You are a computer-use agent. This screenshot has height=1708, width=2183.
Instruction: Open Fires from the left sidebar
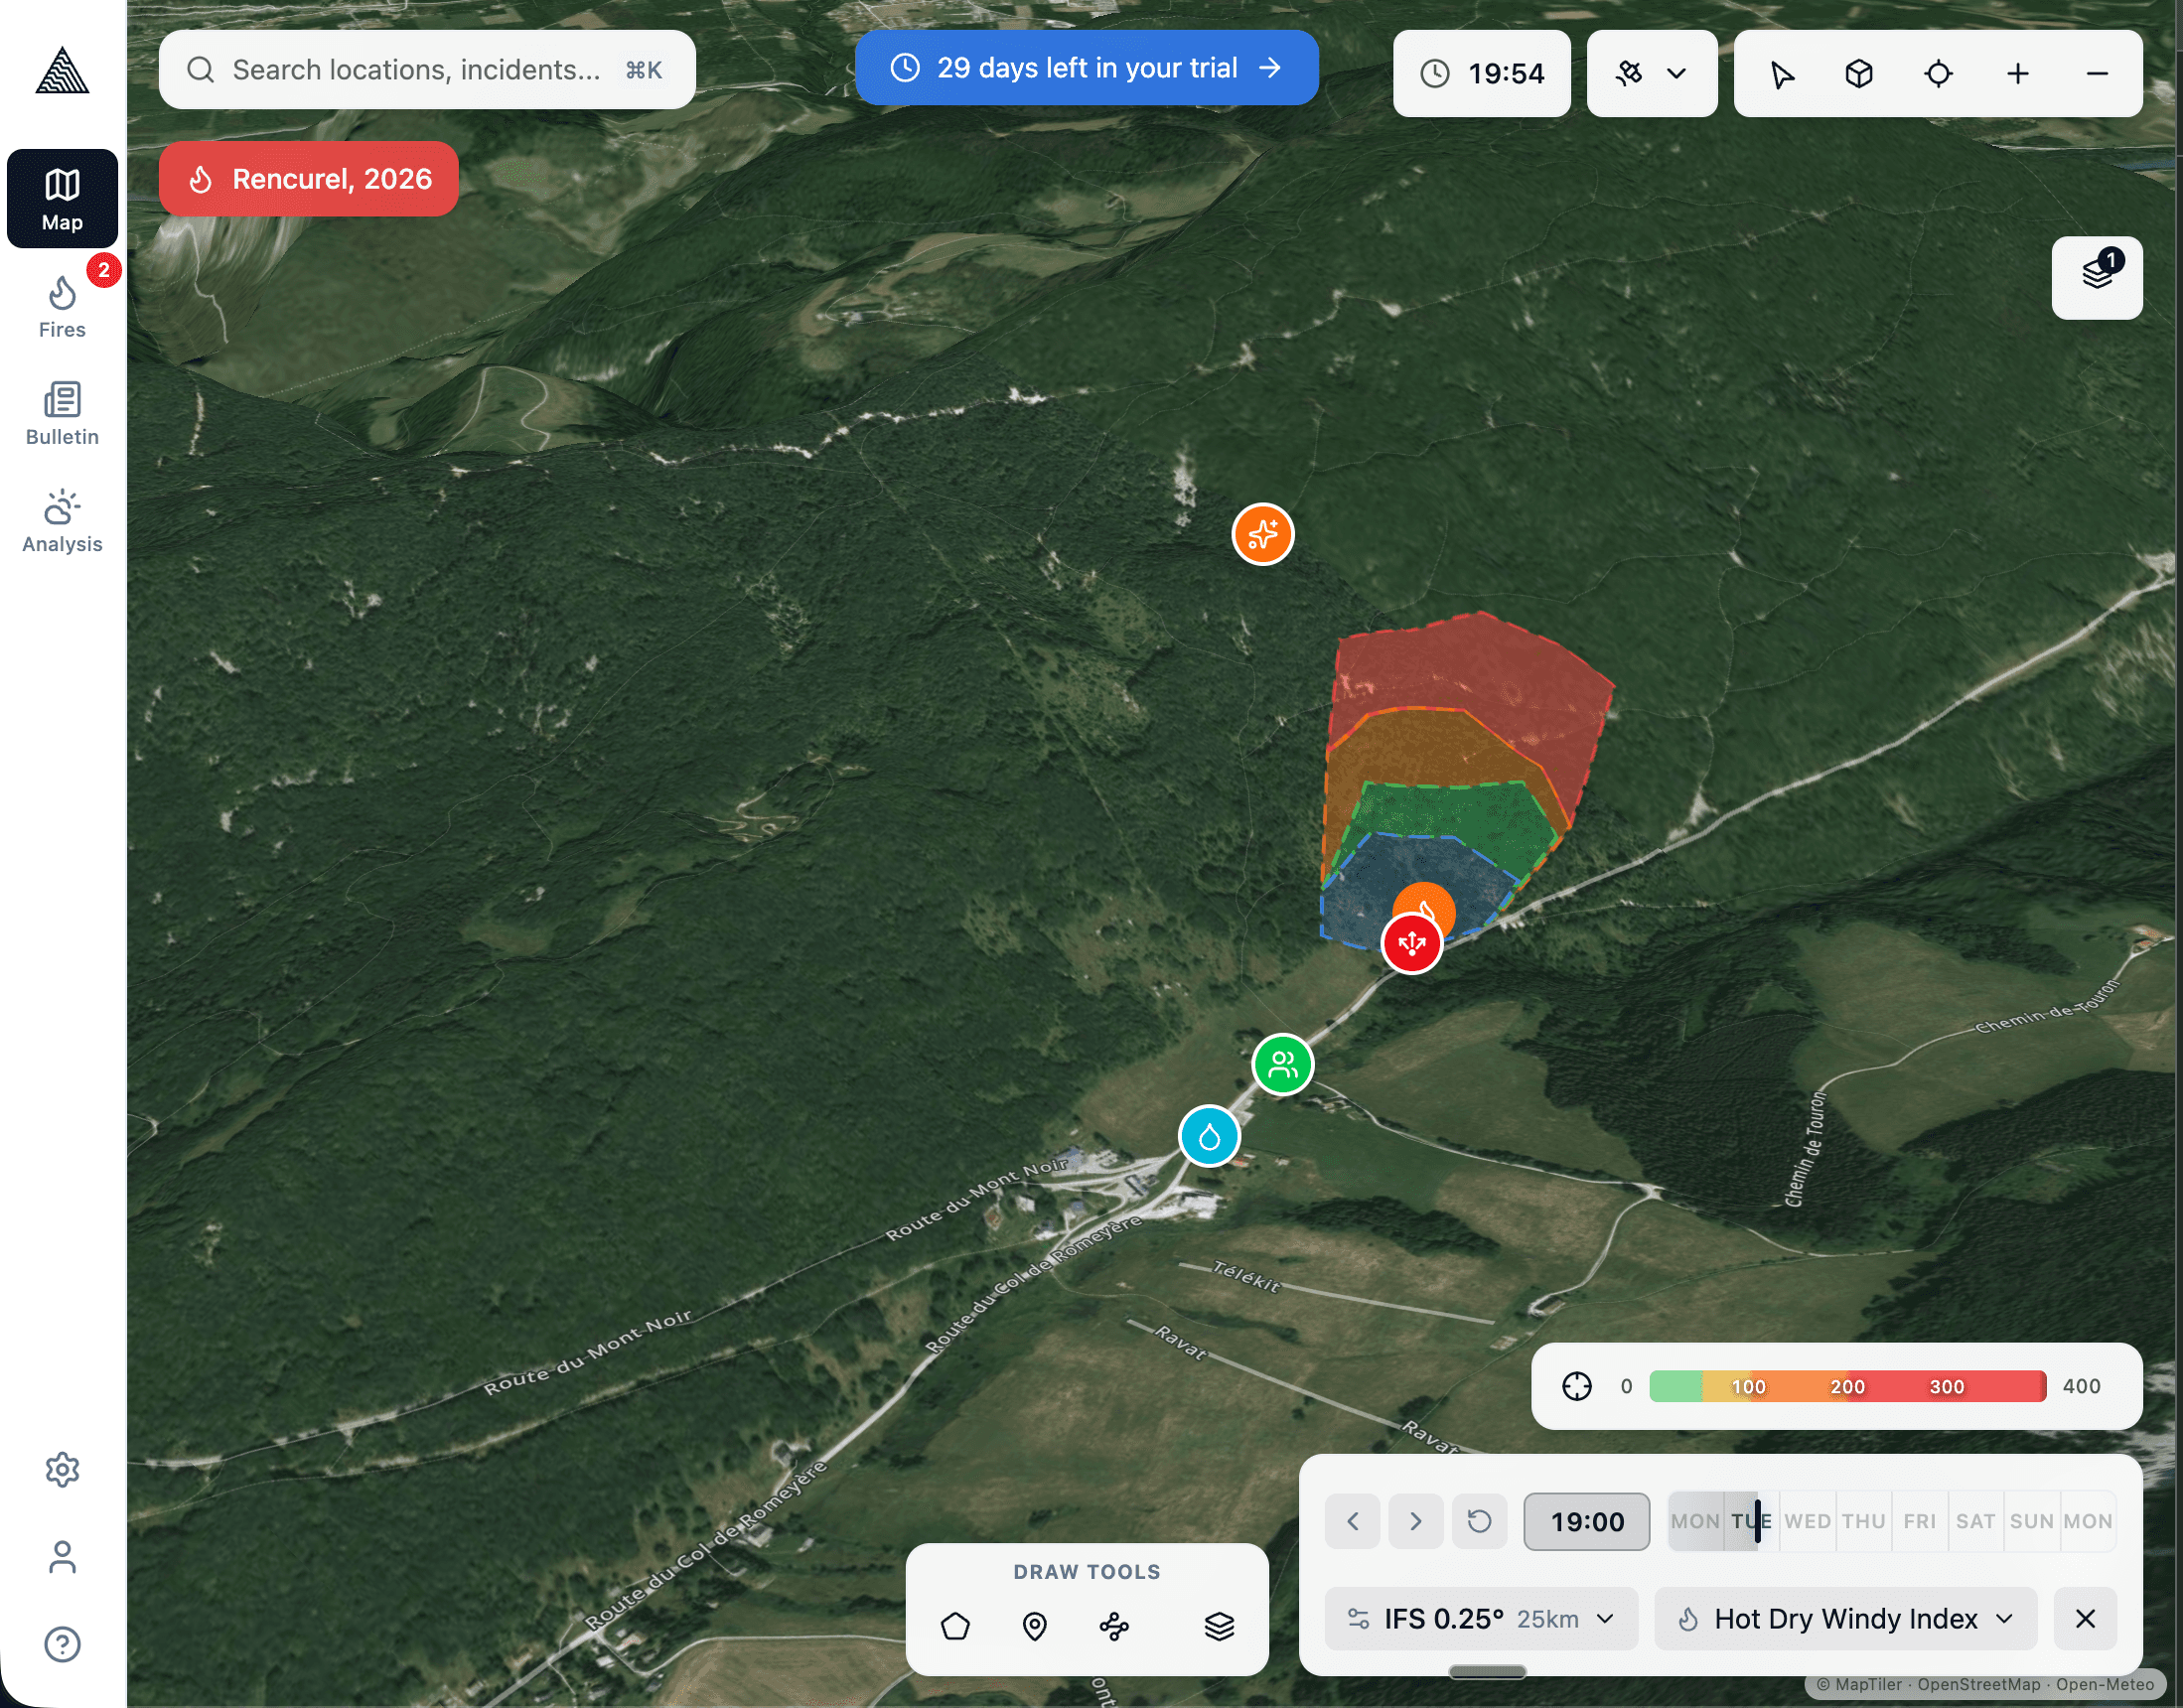(62, 305)
